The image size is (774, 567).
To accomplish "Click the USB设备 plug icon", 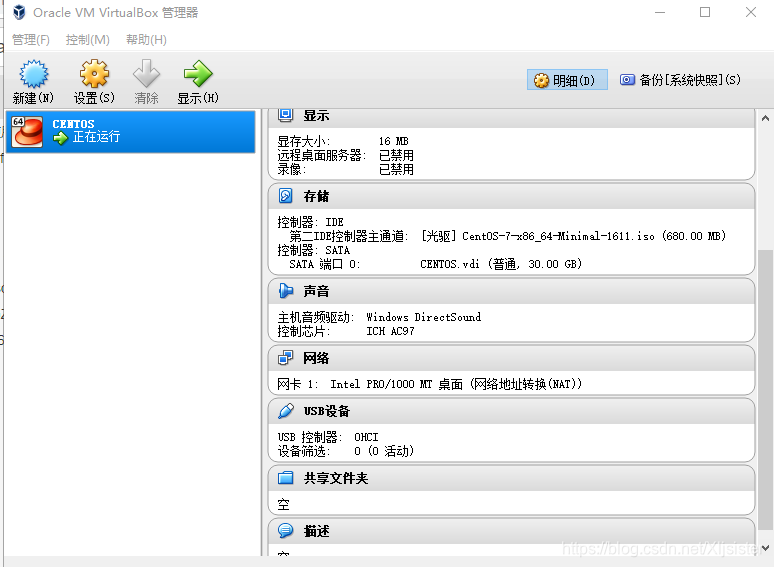I will coord(285,411).
